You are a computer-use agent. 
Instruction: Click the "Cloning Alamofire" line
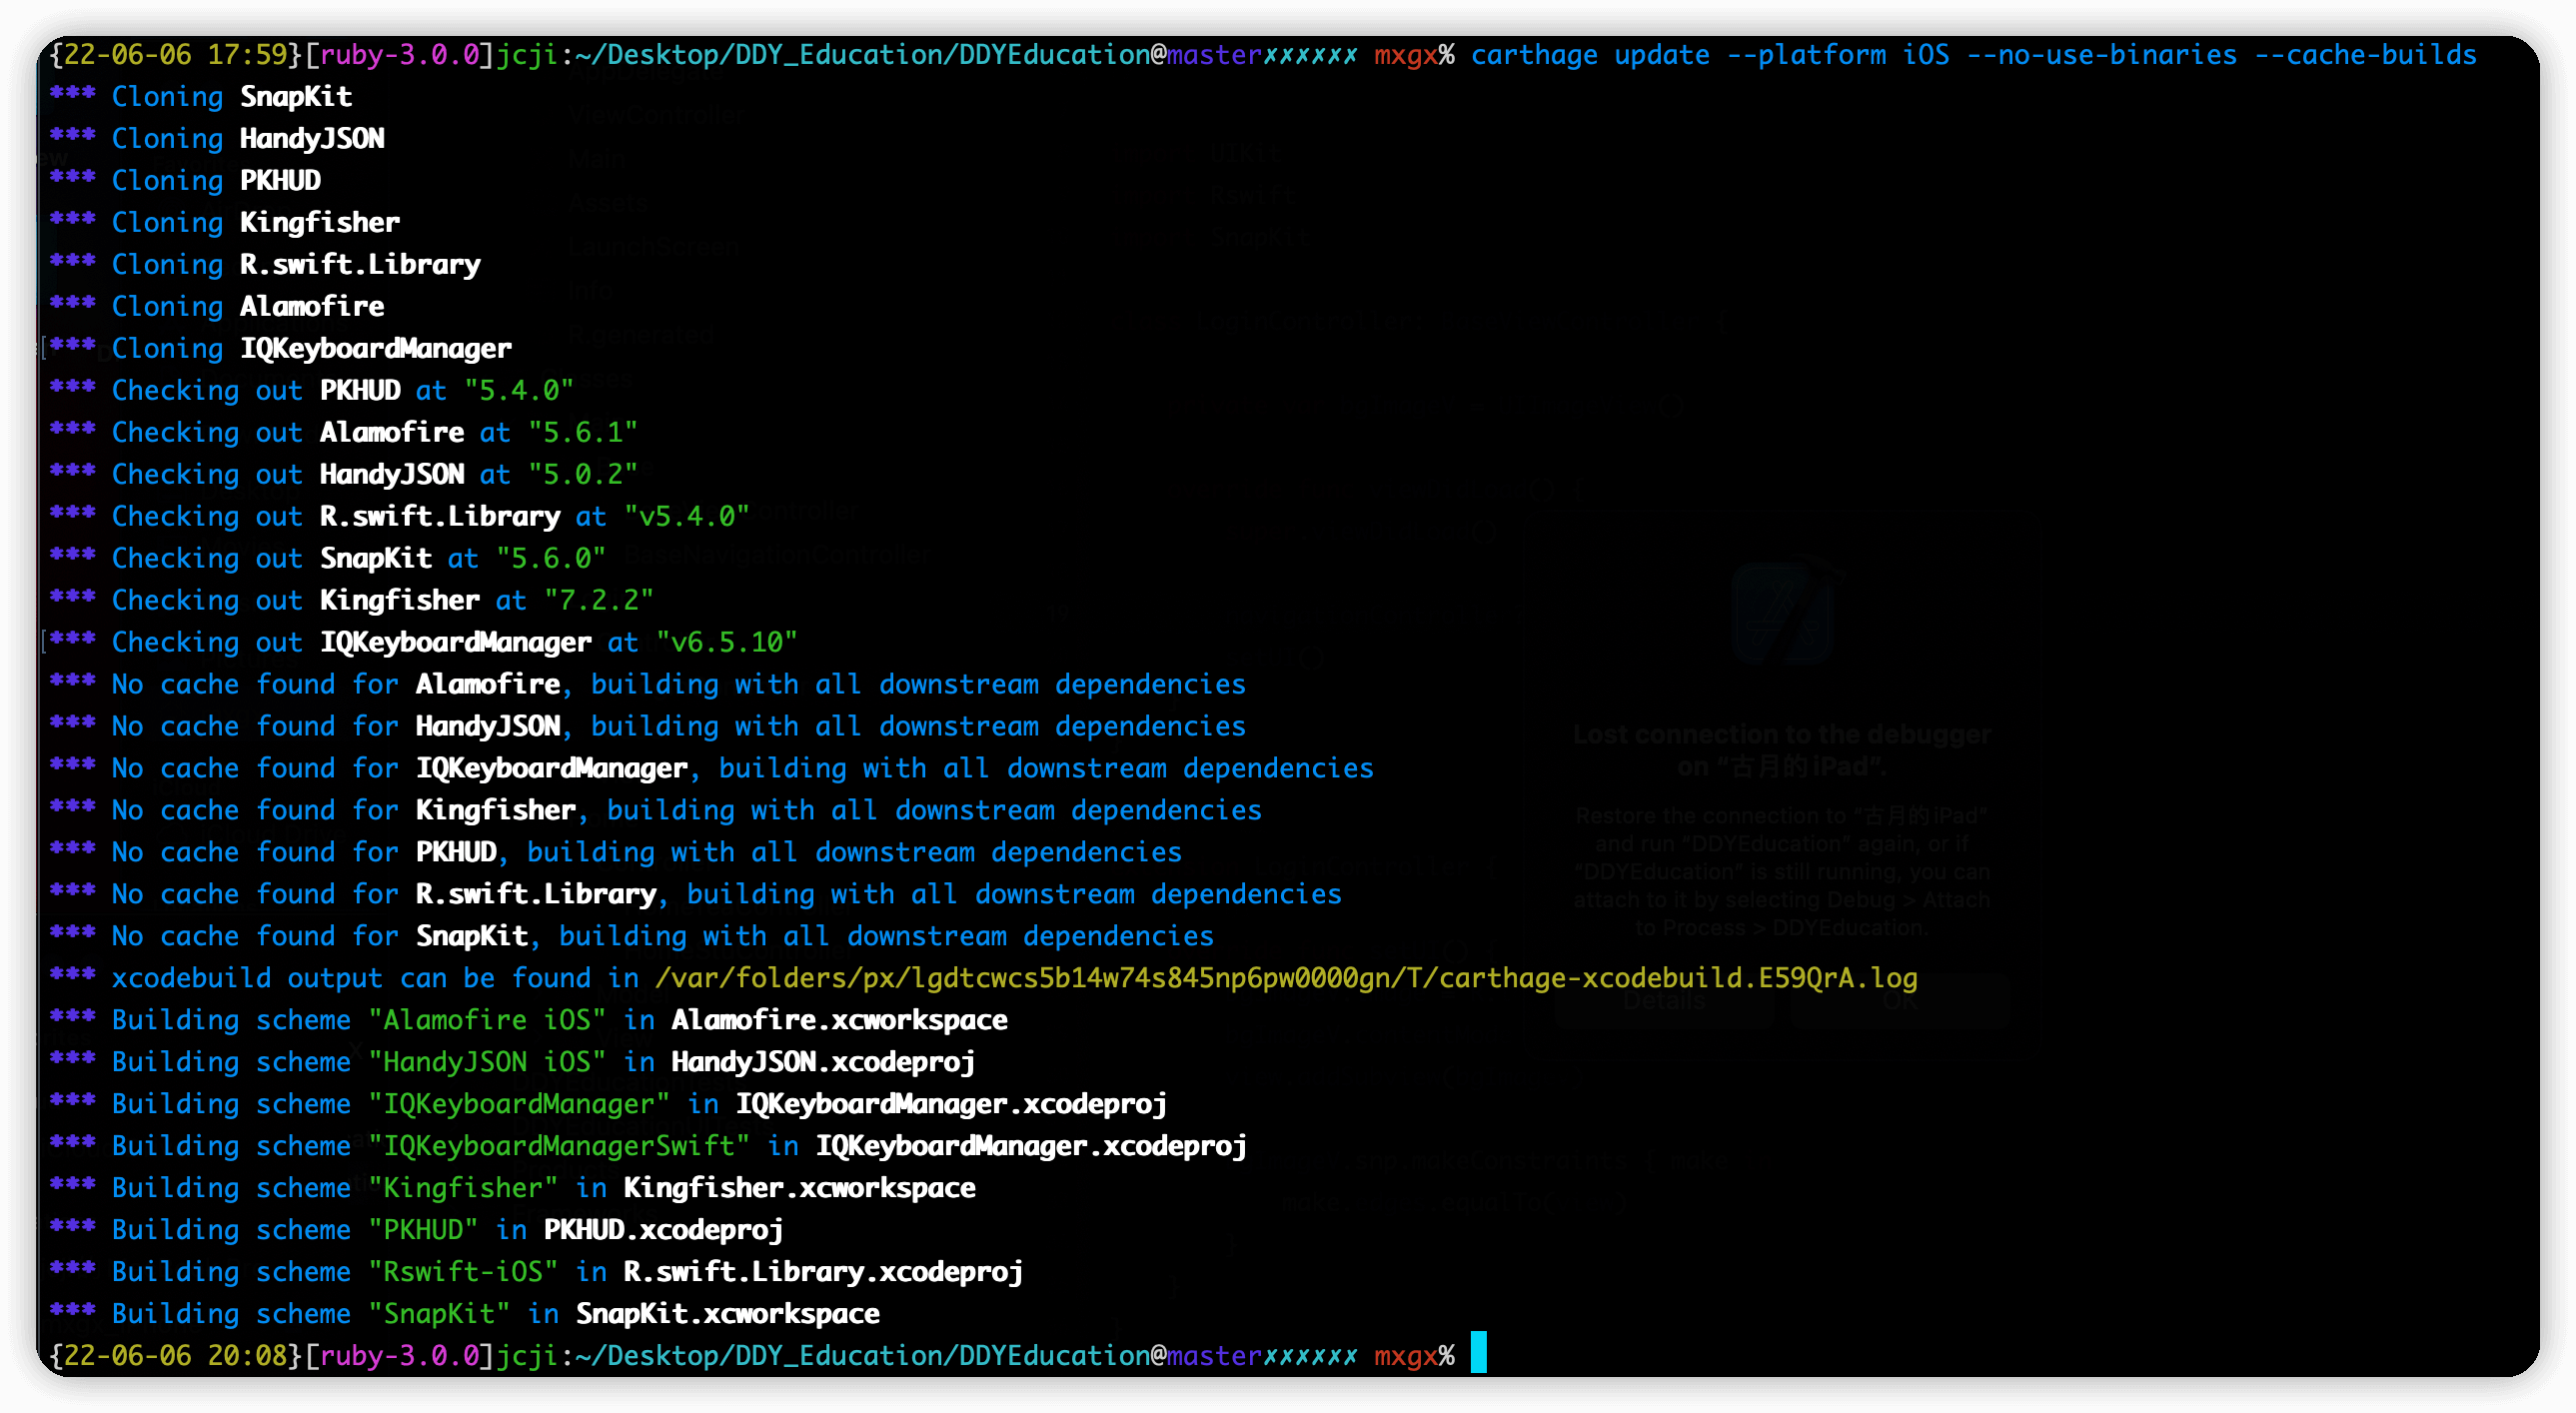click(217, 307)
